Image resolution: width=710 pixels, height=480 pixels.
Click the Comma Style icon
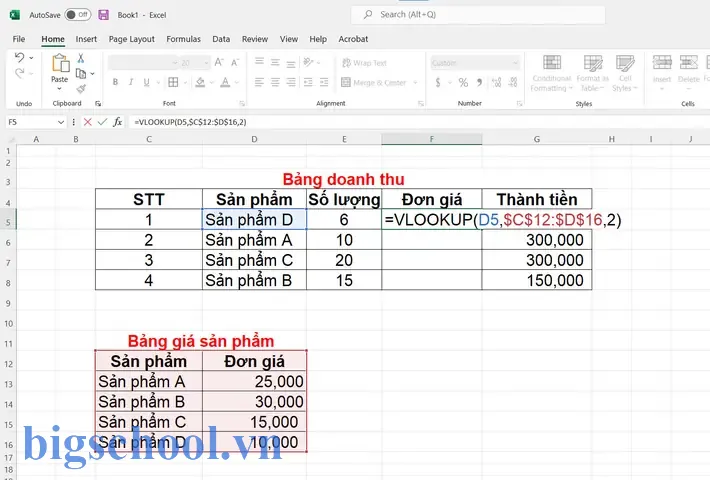point(479,82)
